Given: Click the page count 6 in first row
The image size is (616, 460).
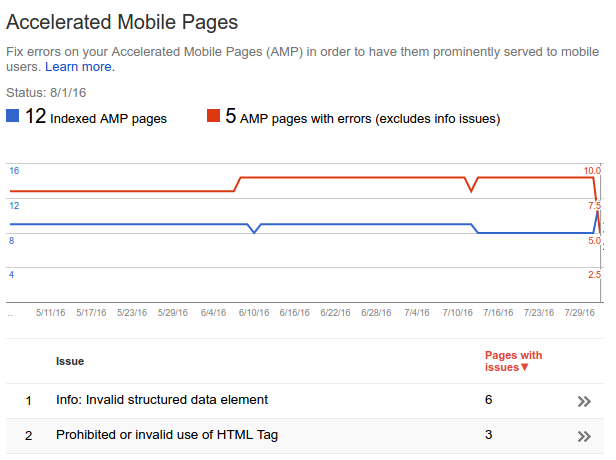Looking at the screenshot, I should coord(488,400).
